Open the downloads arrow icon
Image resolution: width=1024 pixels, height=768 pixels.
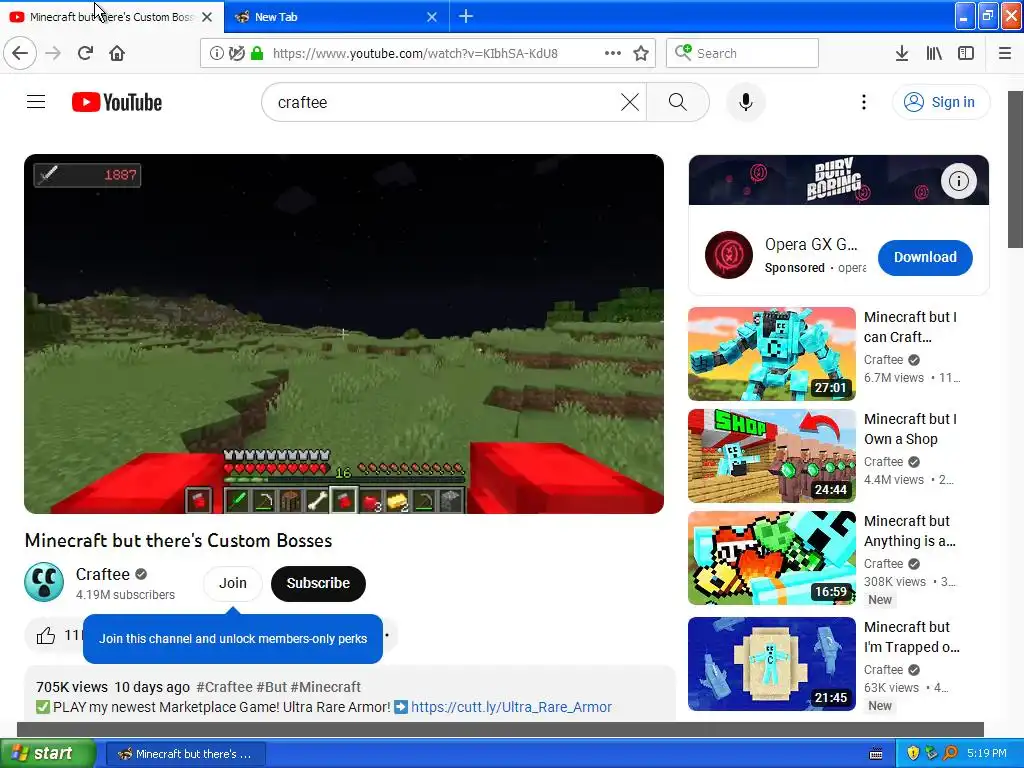[901, 53]
